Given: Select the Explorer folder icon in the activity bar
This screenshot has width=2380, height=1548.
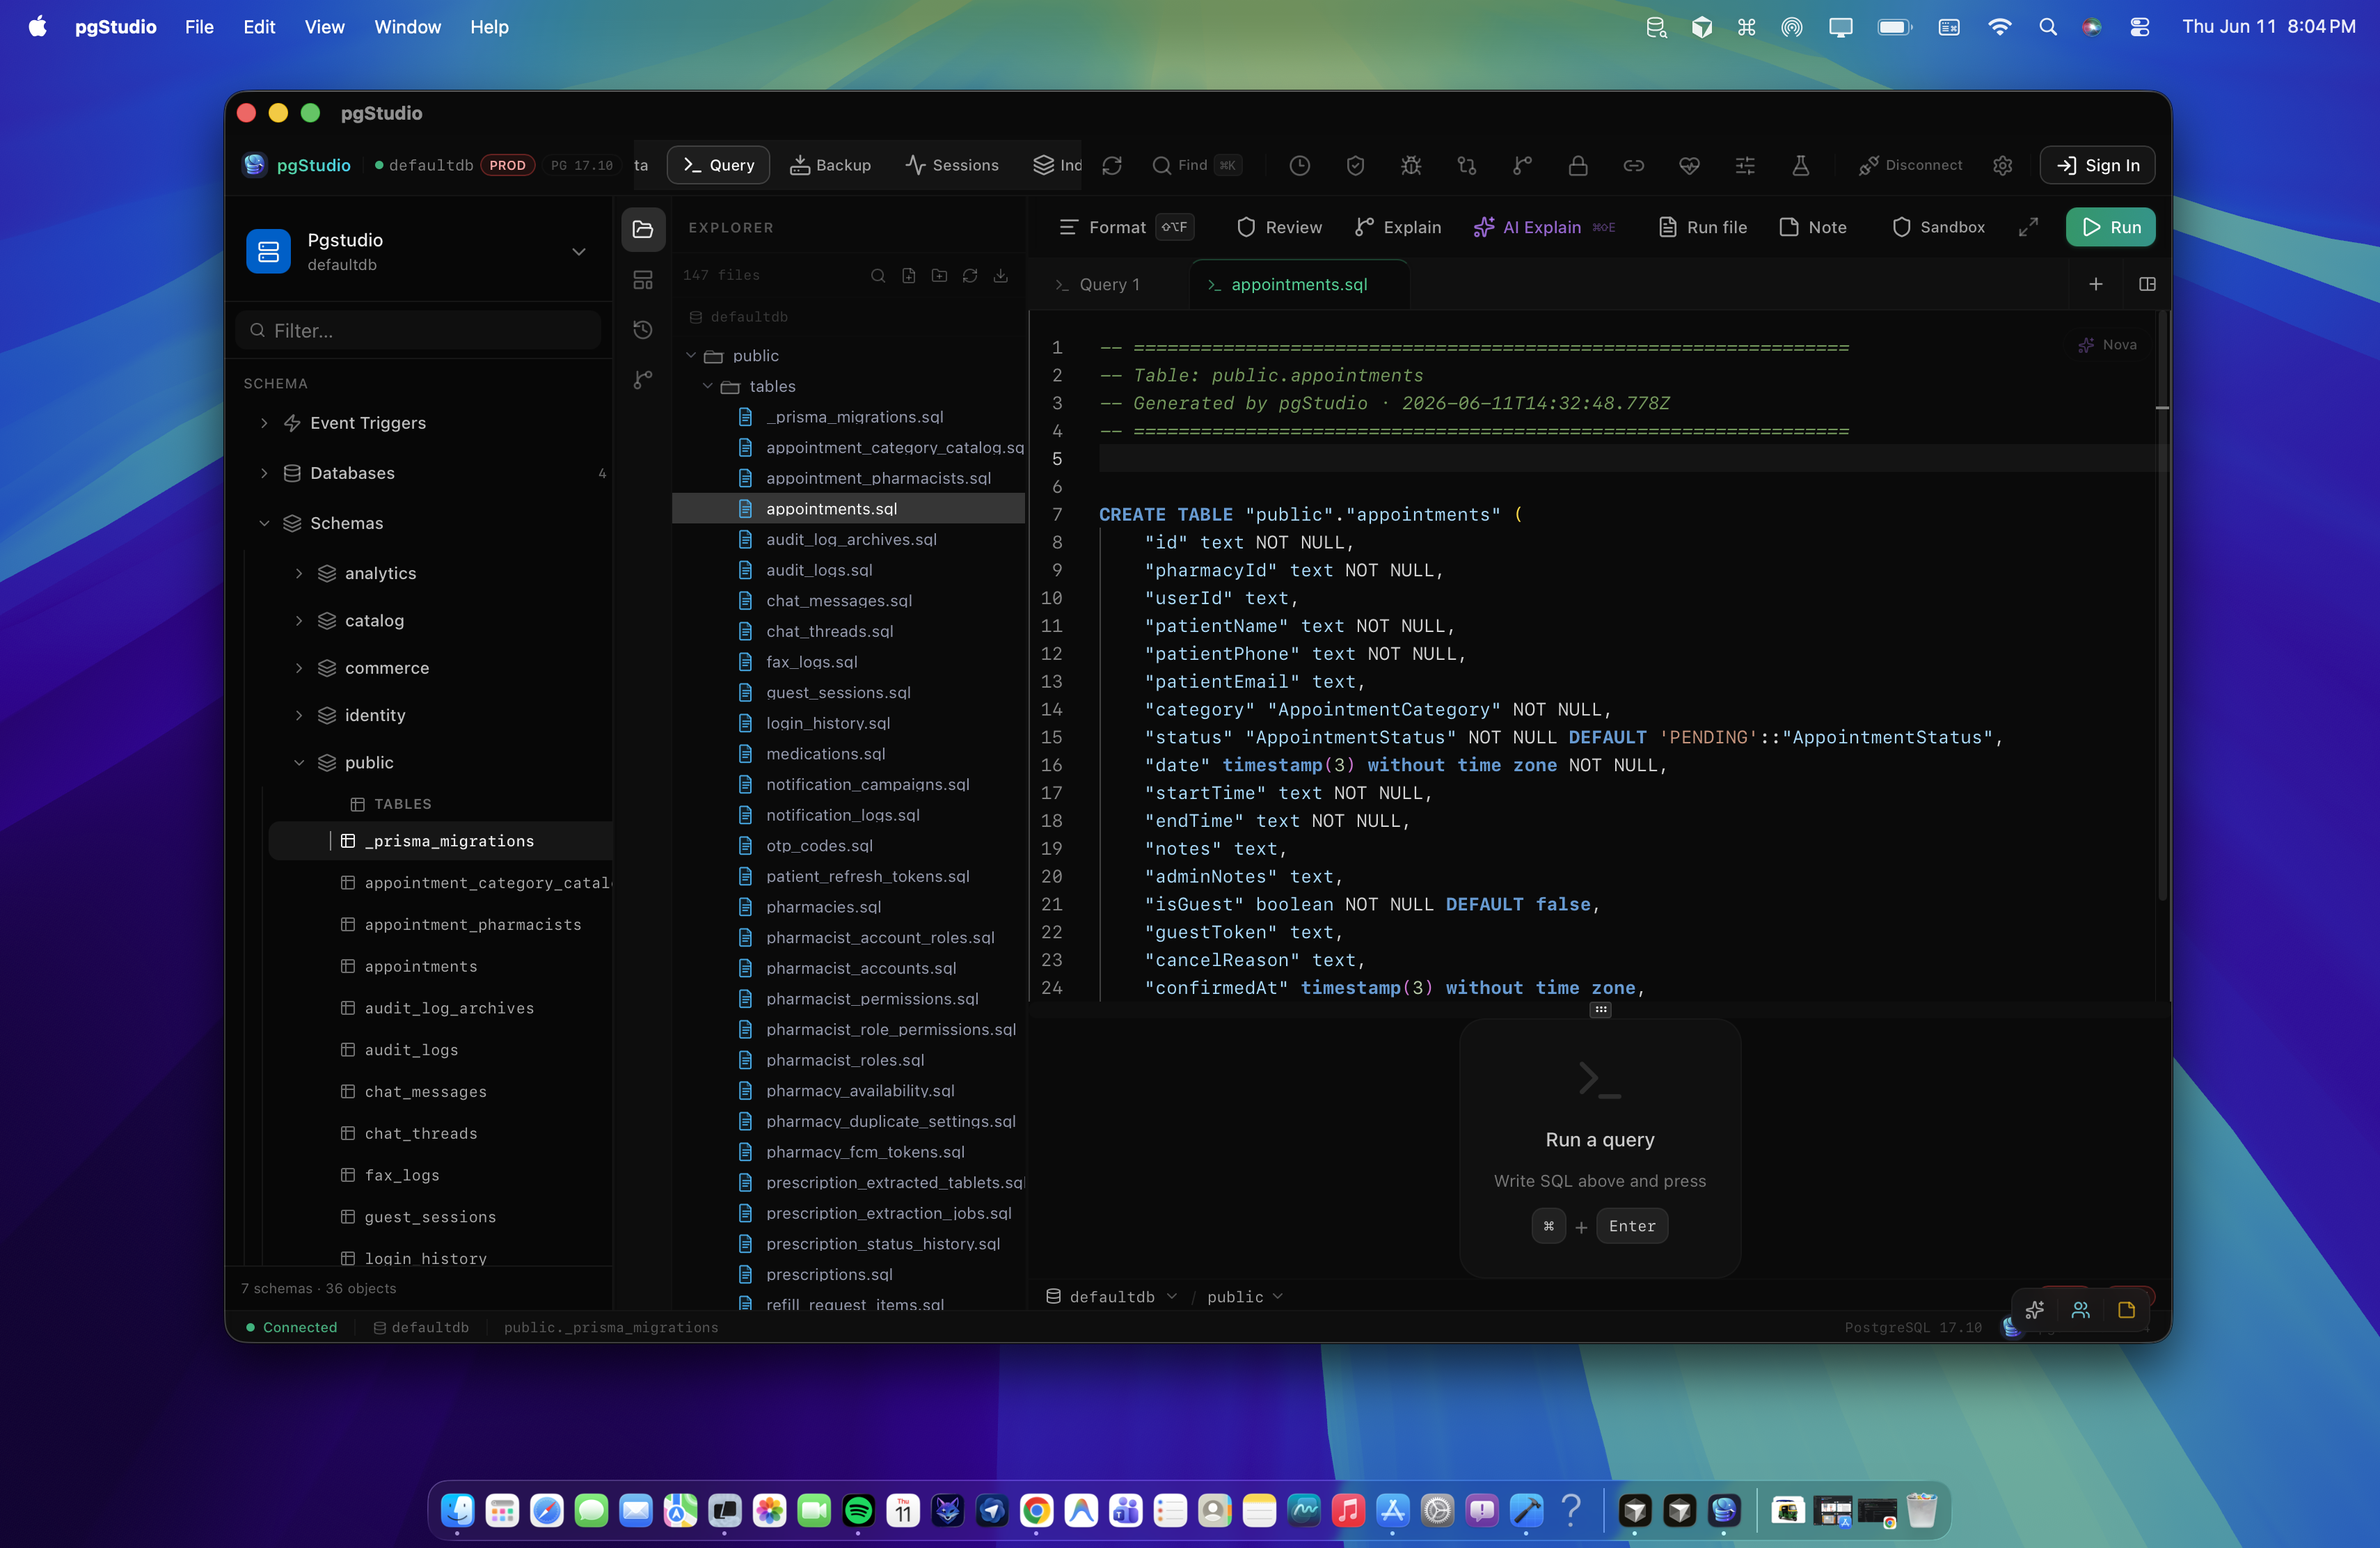Looking at the screenshot, I should (643, 229).
